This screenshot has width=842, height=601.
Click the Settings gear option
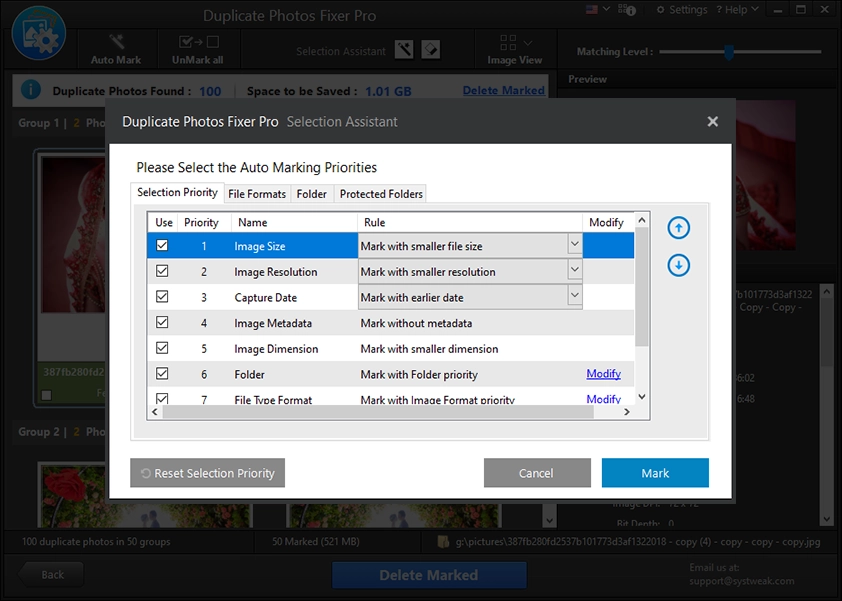682,10
